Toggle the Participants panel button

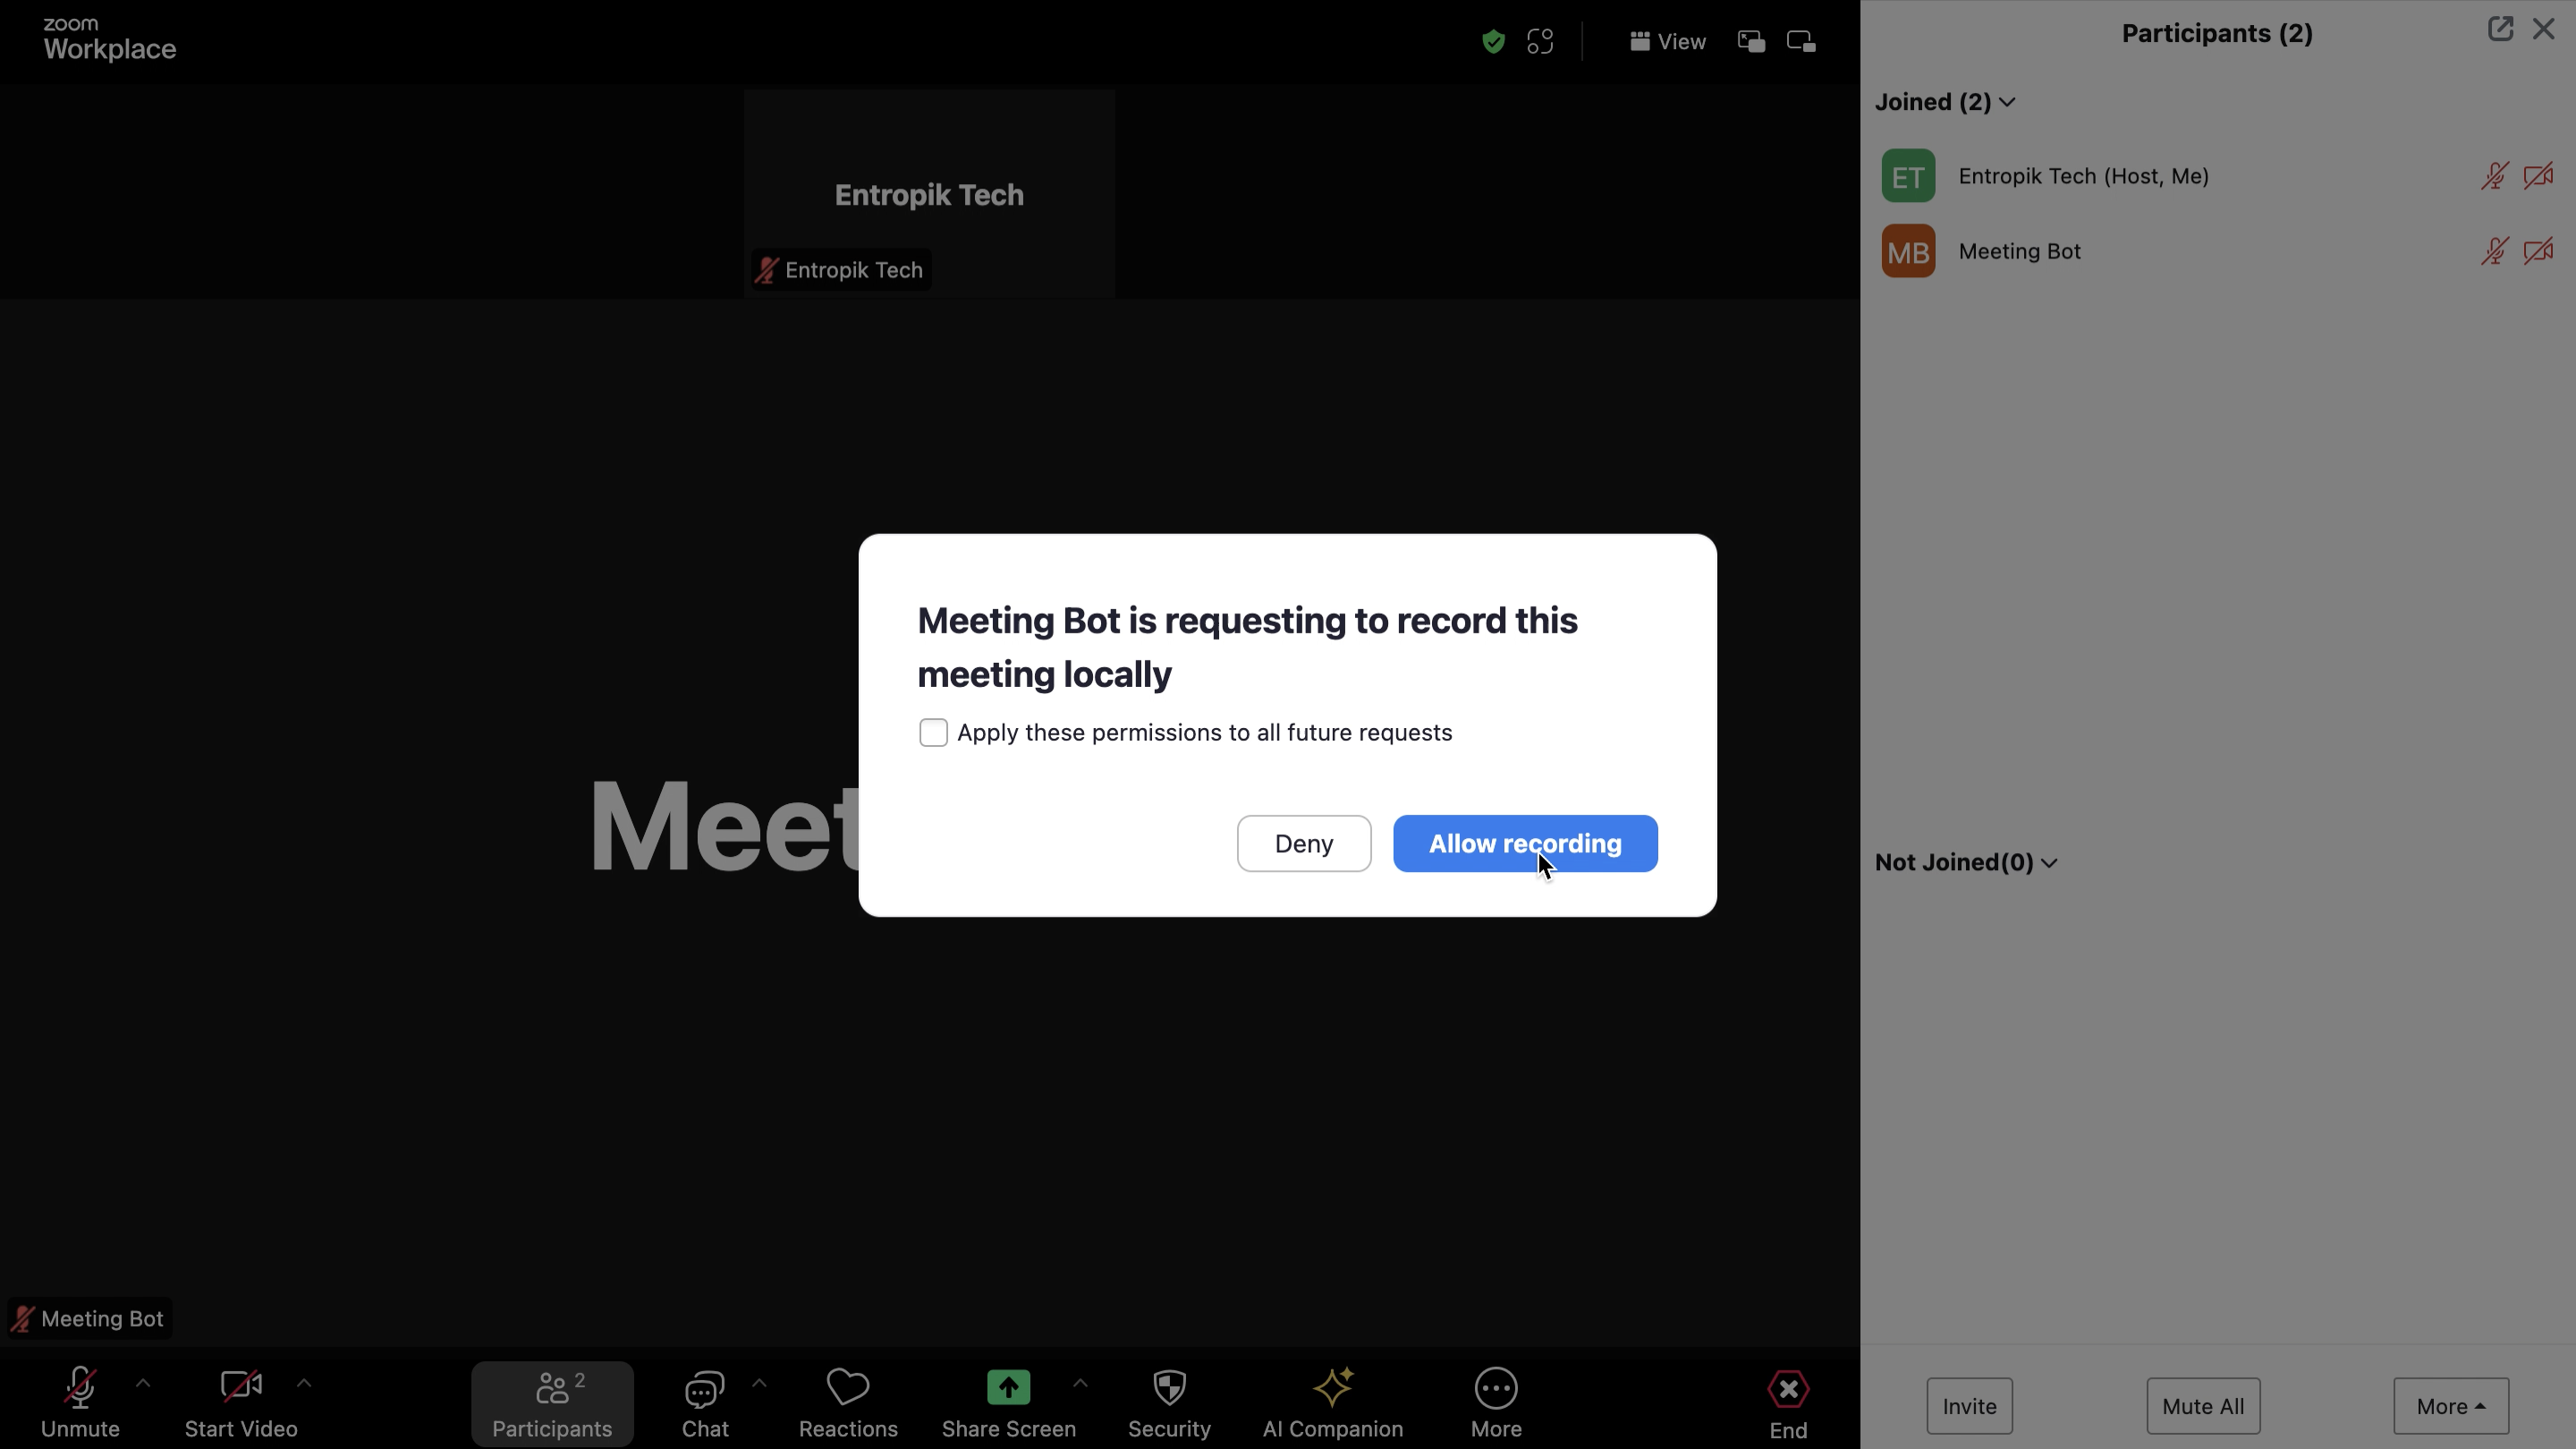click(x=552, y=1403)
